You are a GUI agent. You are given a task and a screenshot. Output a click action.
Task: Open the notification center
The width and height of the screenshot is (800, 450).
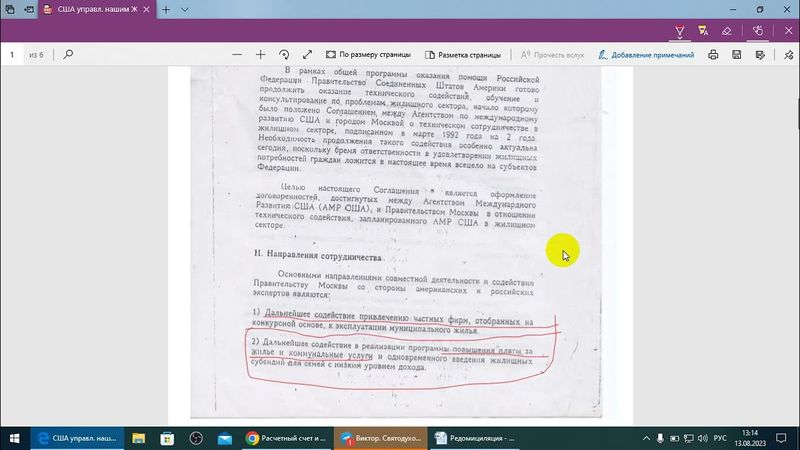tap(781, 438)
